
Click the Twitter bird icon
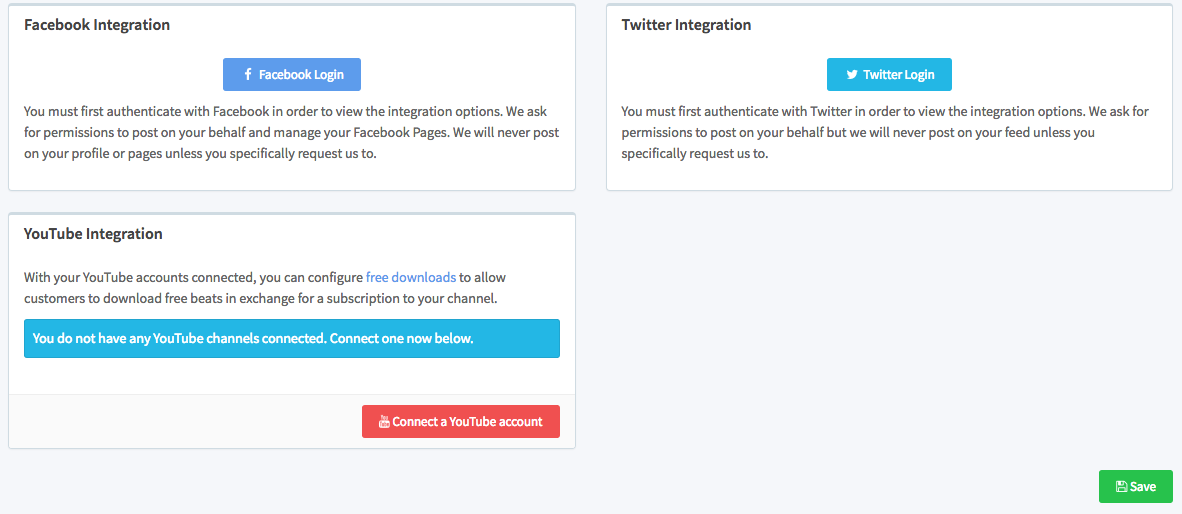click(852, 75)
